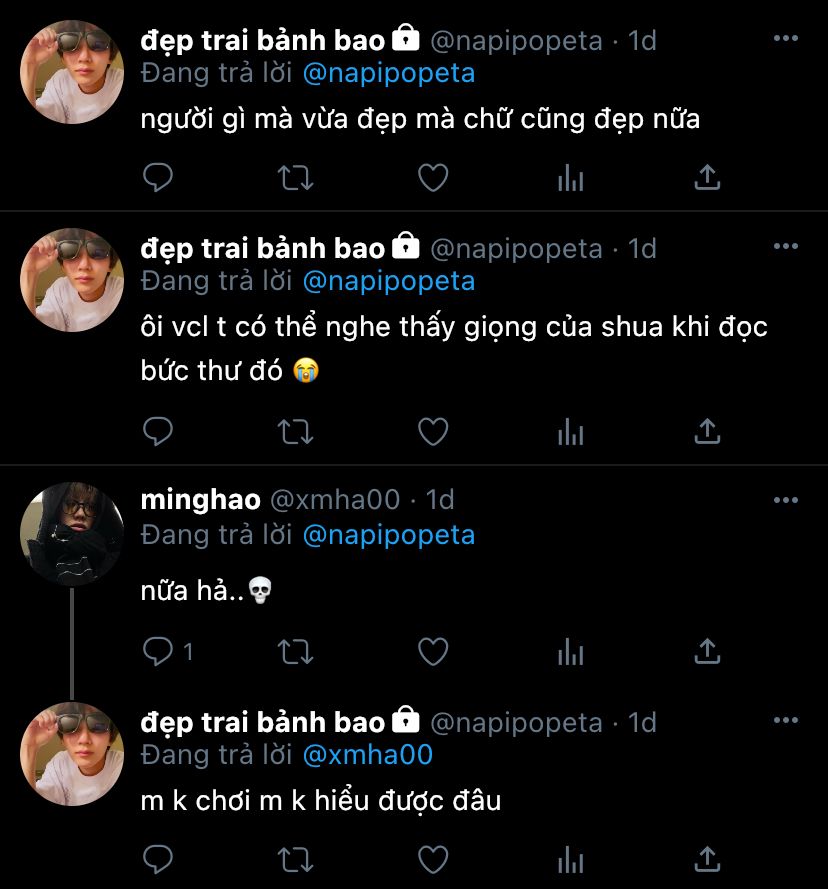828x889 pixels.
Task: Open more options on the first tweet
Action: pyautogui.click(x=786, y=39)
